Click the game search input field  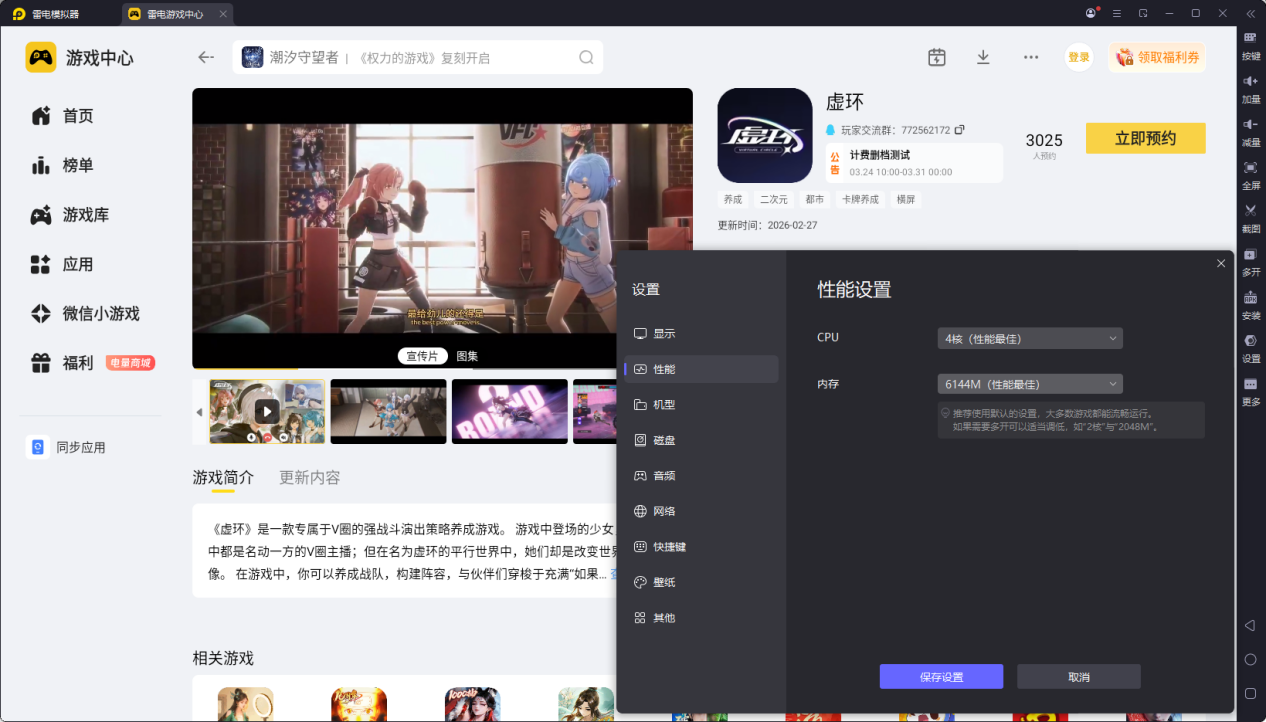pos(420,58)
